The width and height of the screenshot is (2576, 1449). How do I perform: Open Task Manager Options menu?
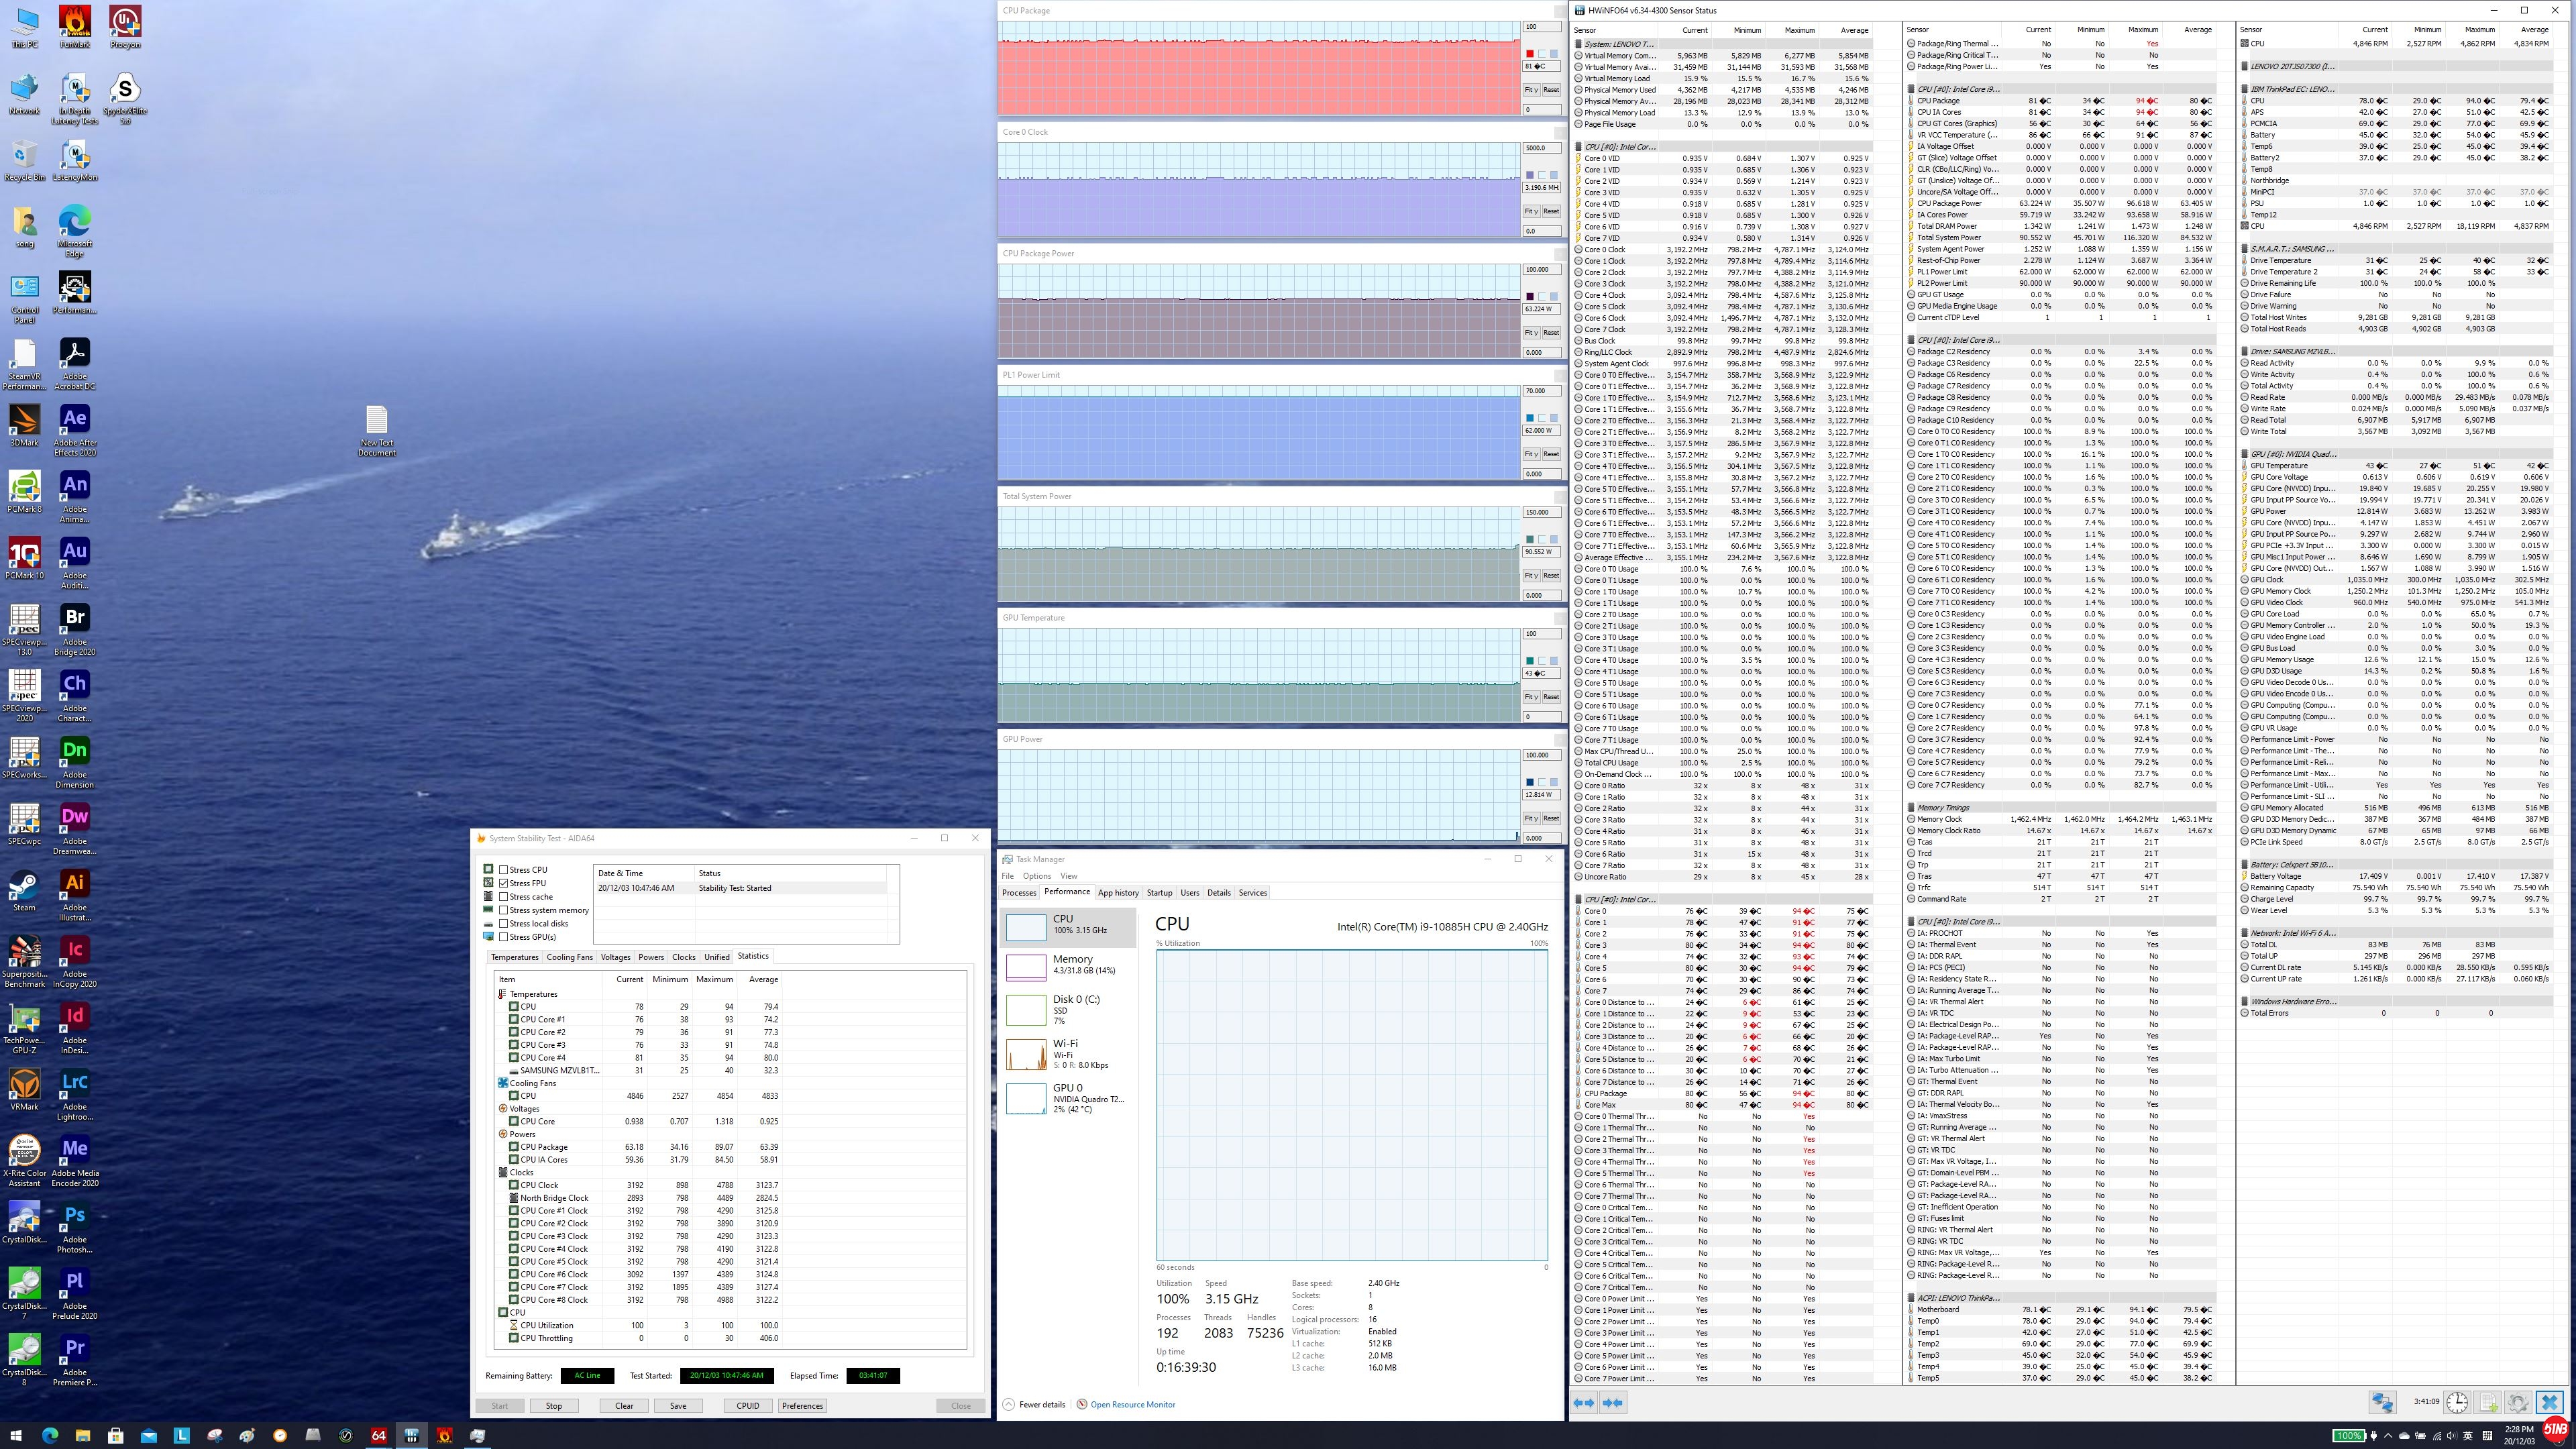pyautogui.click(x=1036, y=876)
